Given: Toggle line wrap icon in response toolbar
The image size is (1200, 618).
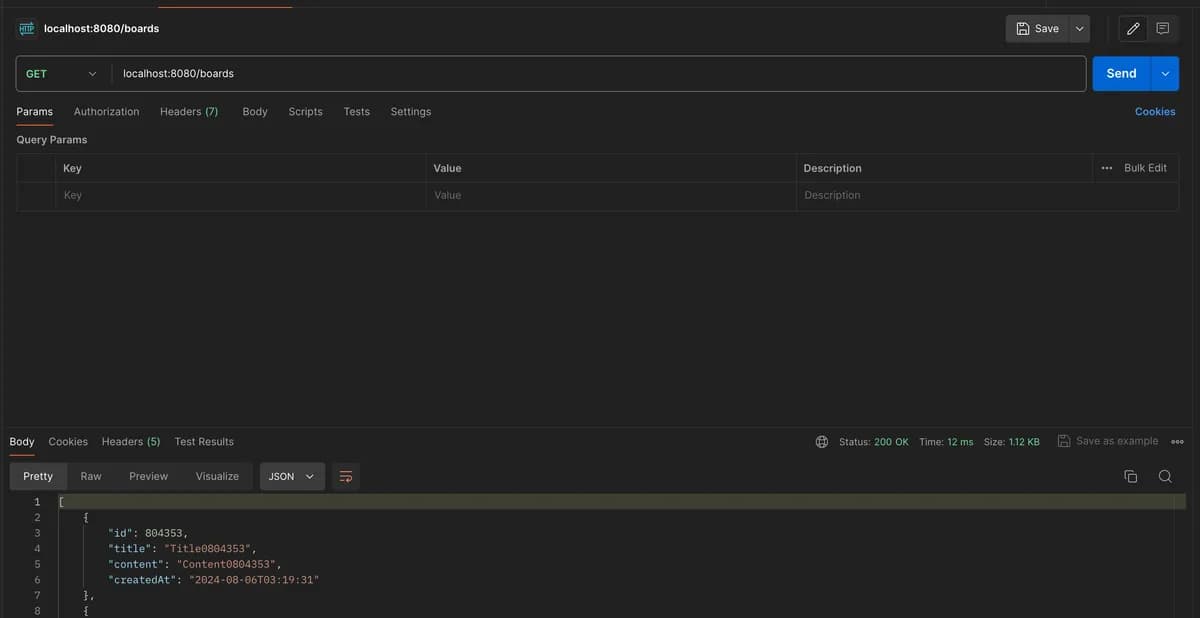Looking at the screenshot, I should pyautogui.click(x=345, y=476).
